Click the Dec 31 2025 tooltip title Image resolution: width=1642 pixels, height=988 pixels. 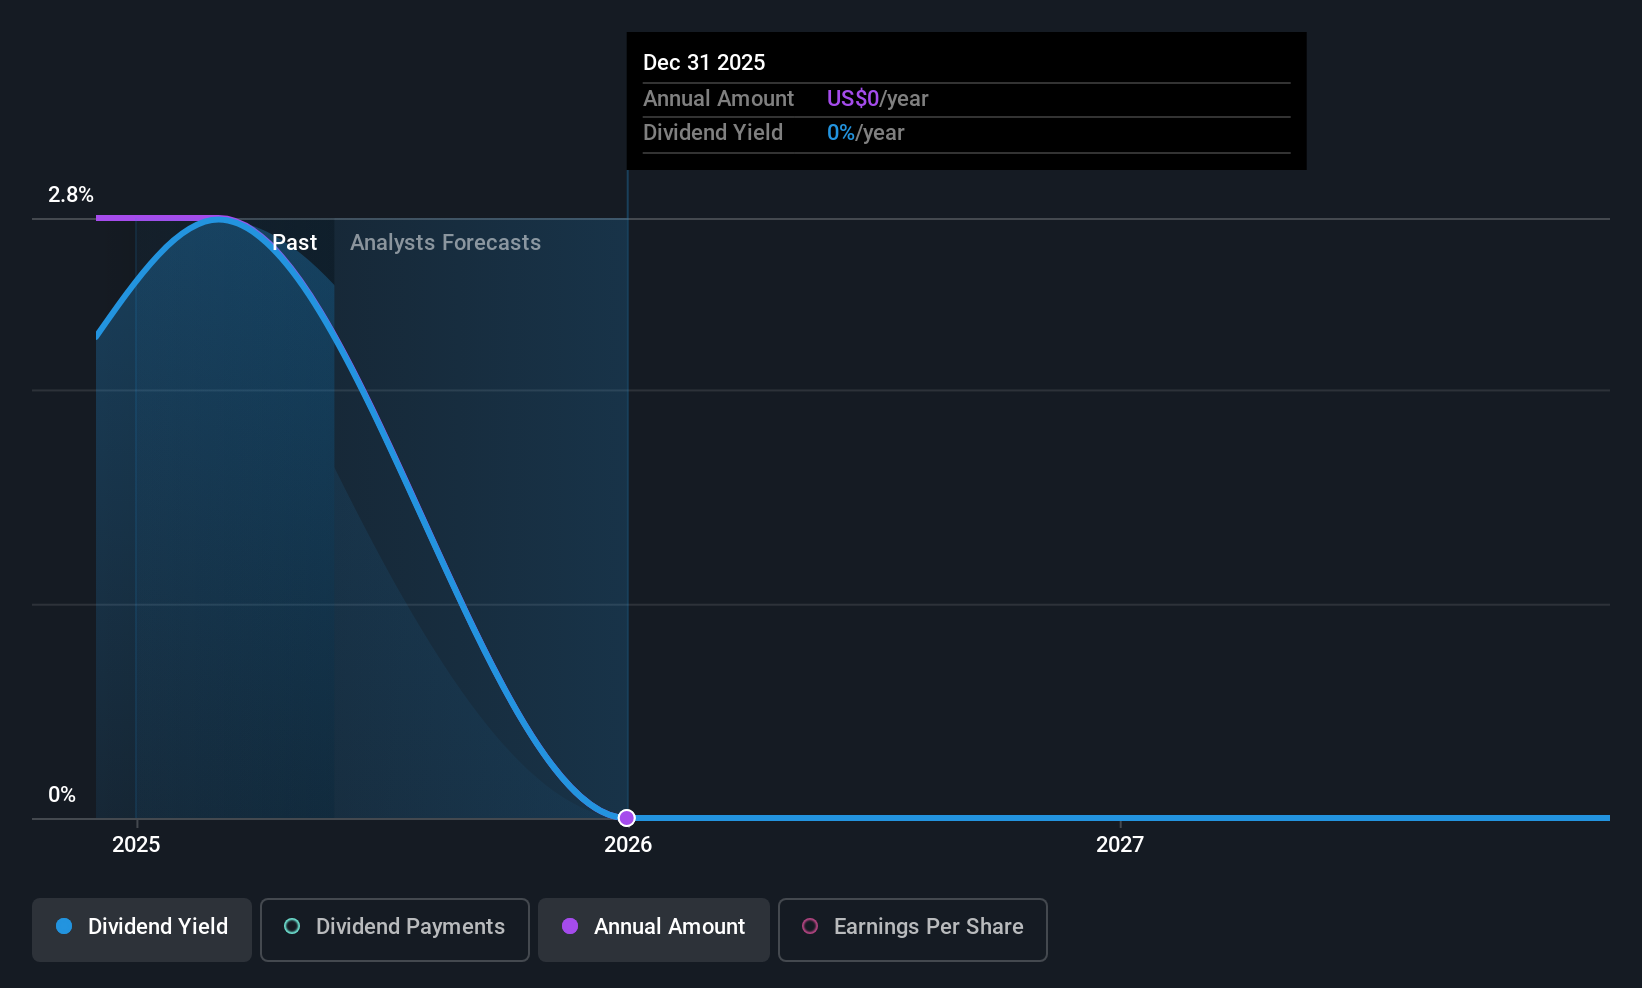[x=704, y=62]
